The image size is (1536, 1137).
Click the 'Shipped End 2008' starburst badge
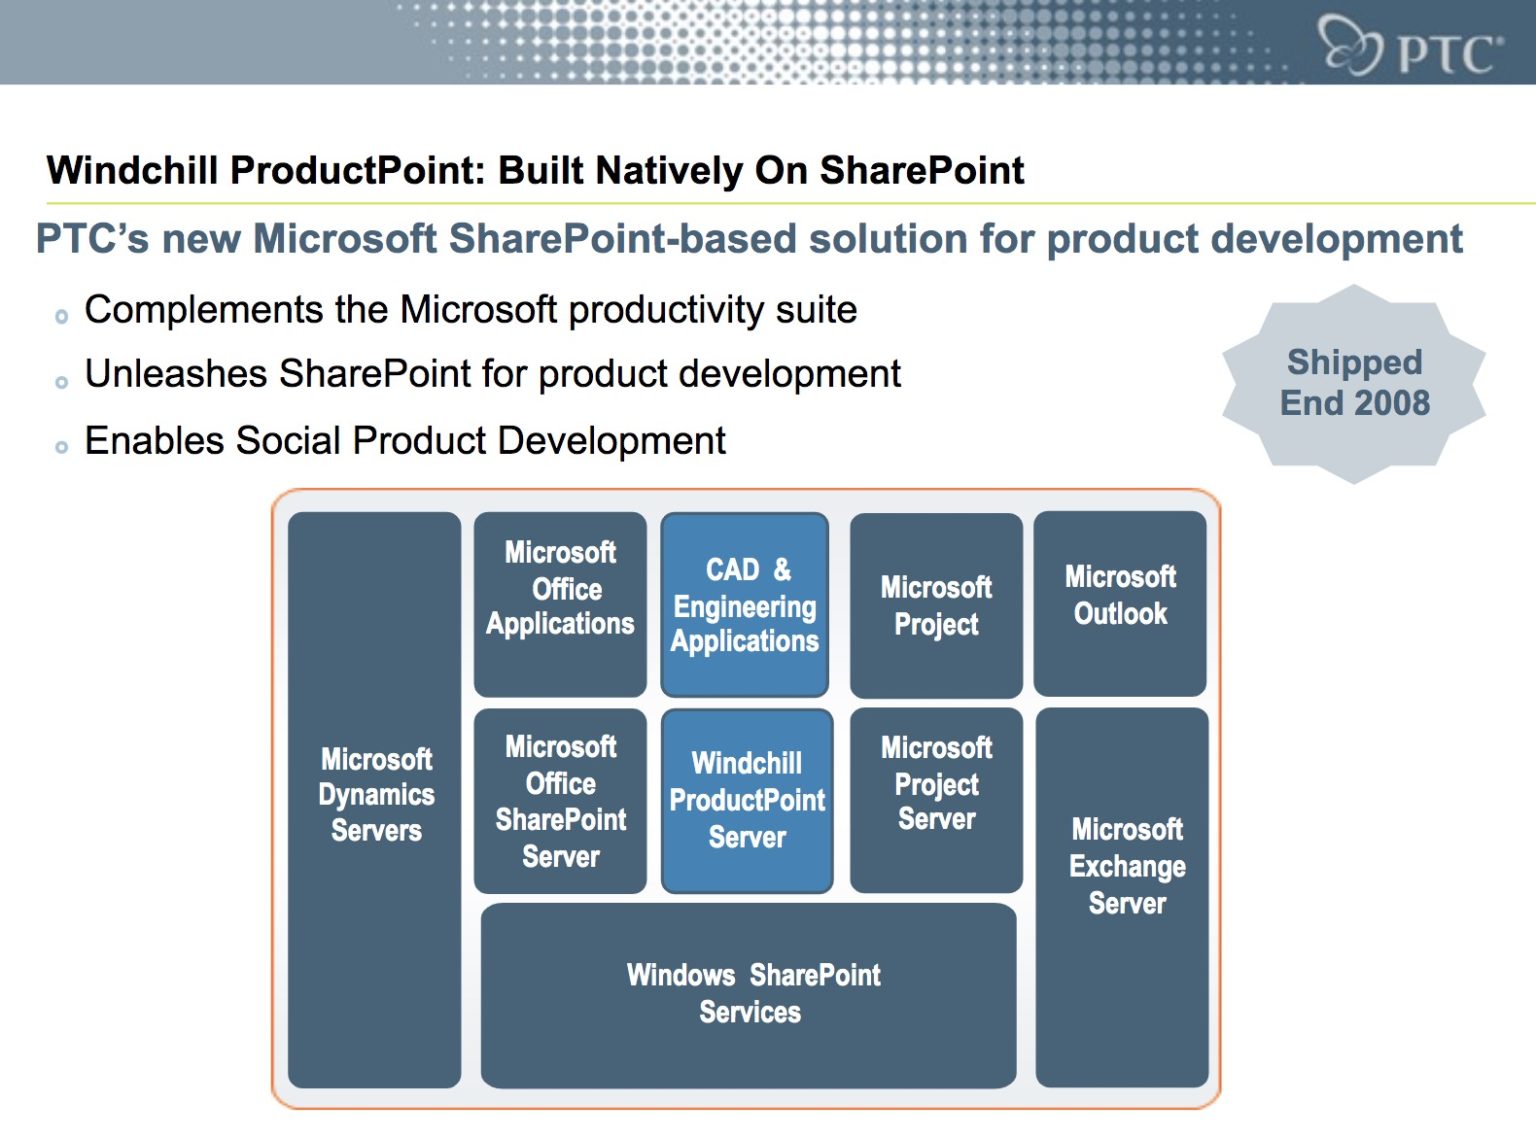[1354, 384]
